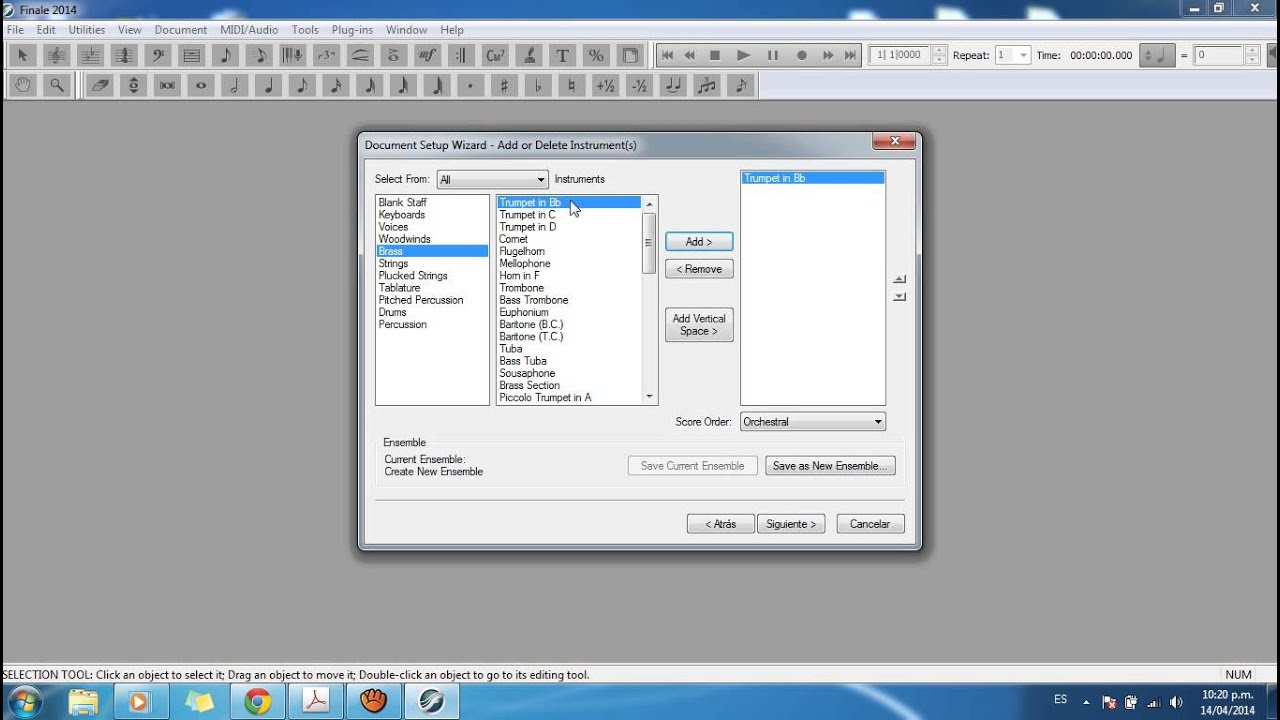Click the instrument list scrollbar thumb
The image size is (1280, 720).
648,242
